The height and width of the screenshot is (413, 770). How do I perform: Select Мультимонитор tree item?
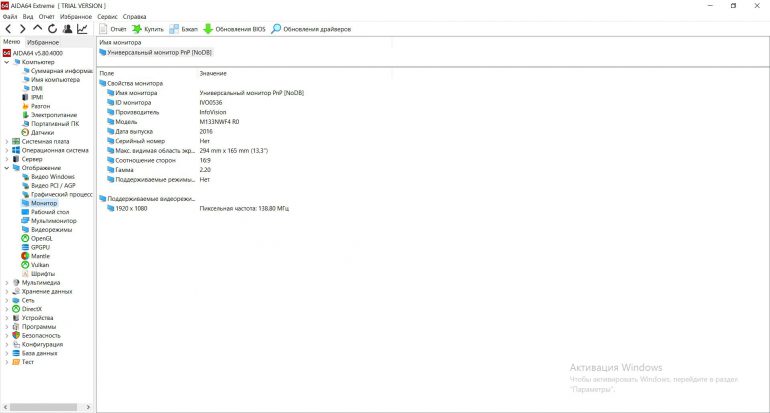click(x=49, y=221)
